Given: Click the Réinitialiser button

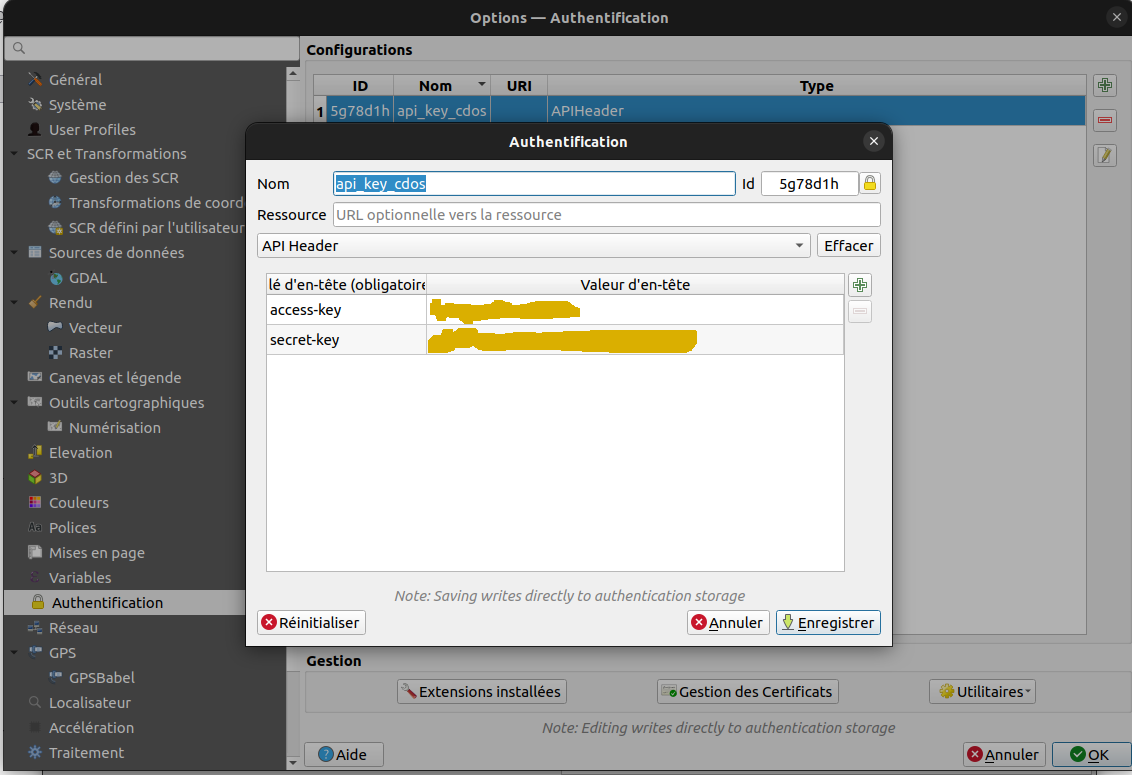Looking at the screenshot, I should pyautogui.click(x=311, y=622).
